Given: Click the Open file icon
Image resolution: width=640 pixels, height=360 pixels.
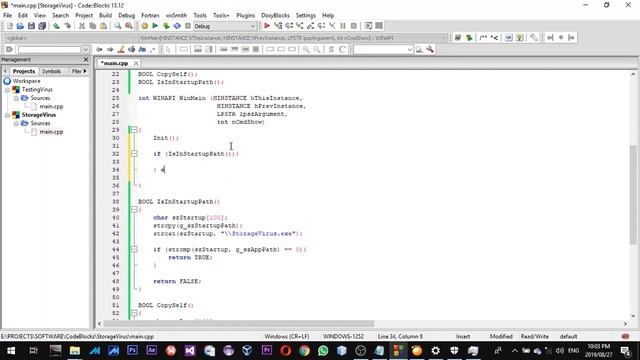Looking at the screenshot, I should [20, 26].
